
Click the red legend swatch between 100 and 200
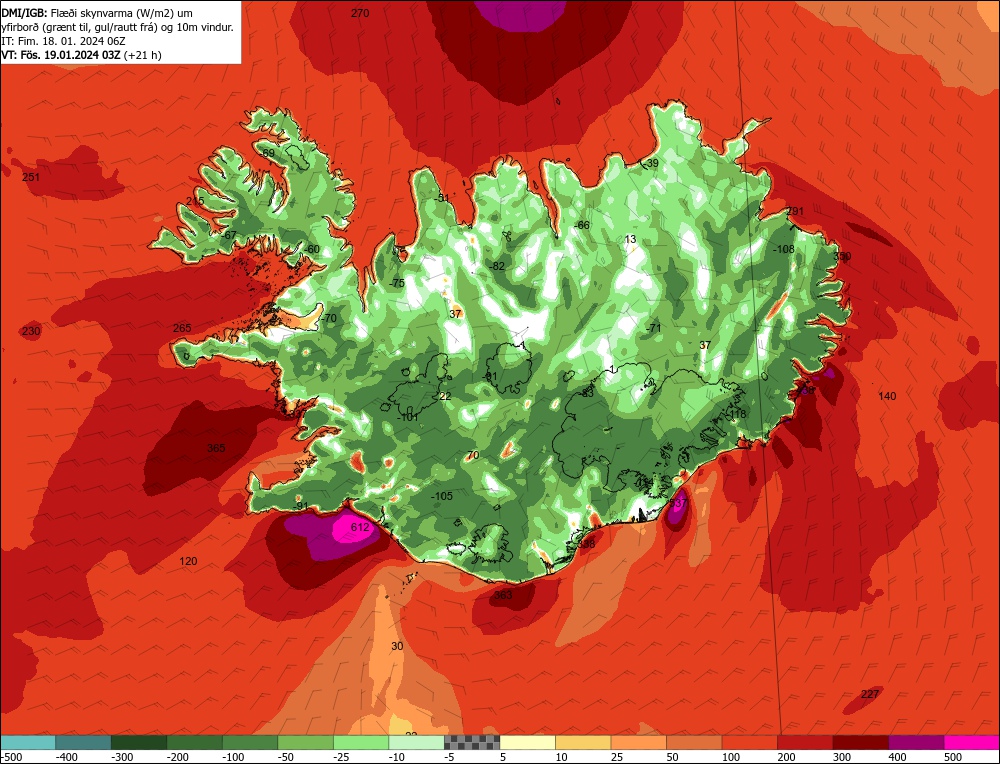[x=749, y=742]
